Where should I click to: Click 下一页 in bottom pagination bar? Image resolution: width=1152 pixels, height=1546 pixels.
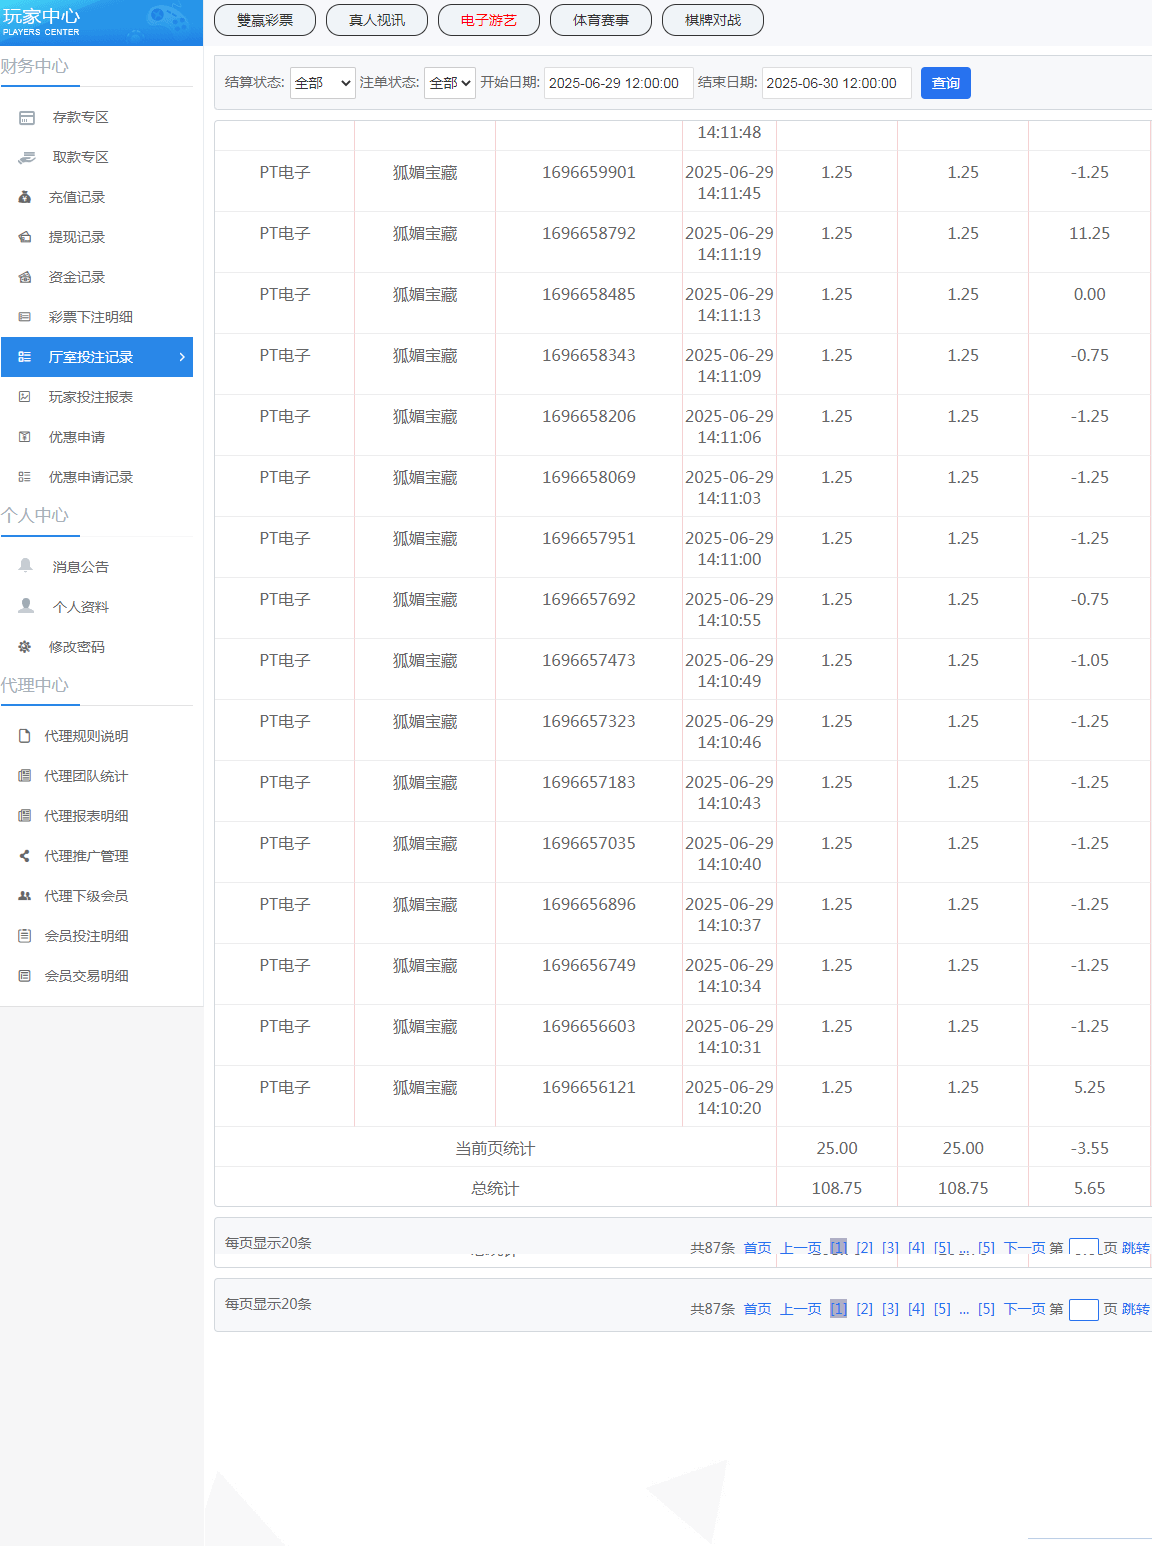tap(1024, 1309)
